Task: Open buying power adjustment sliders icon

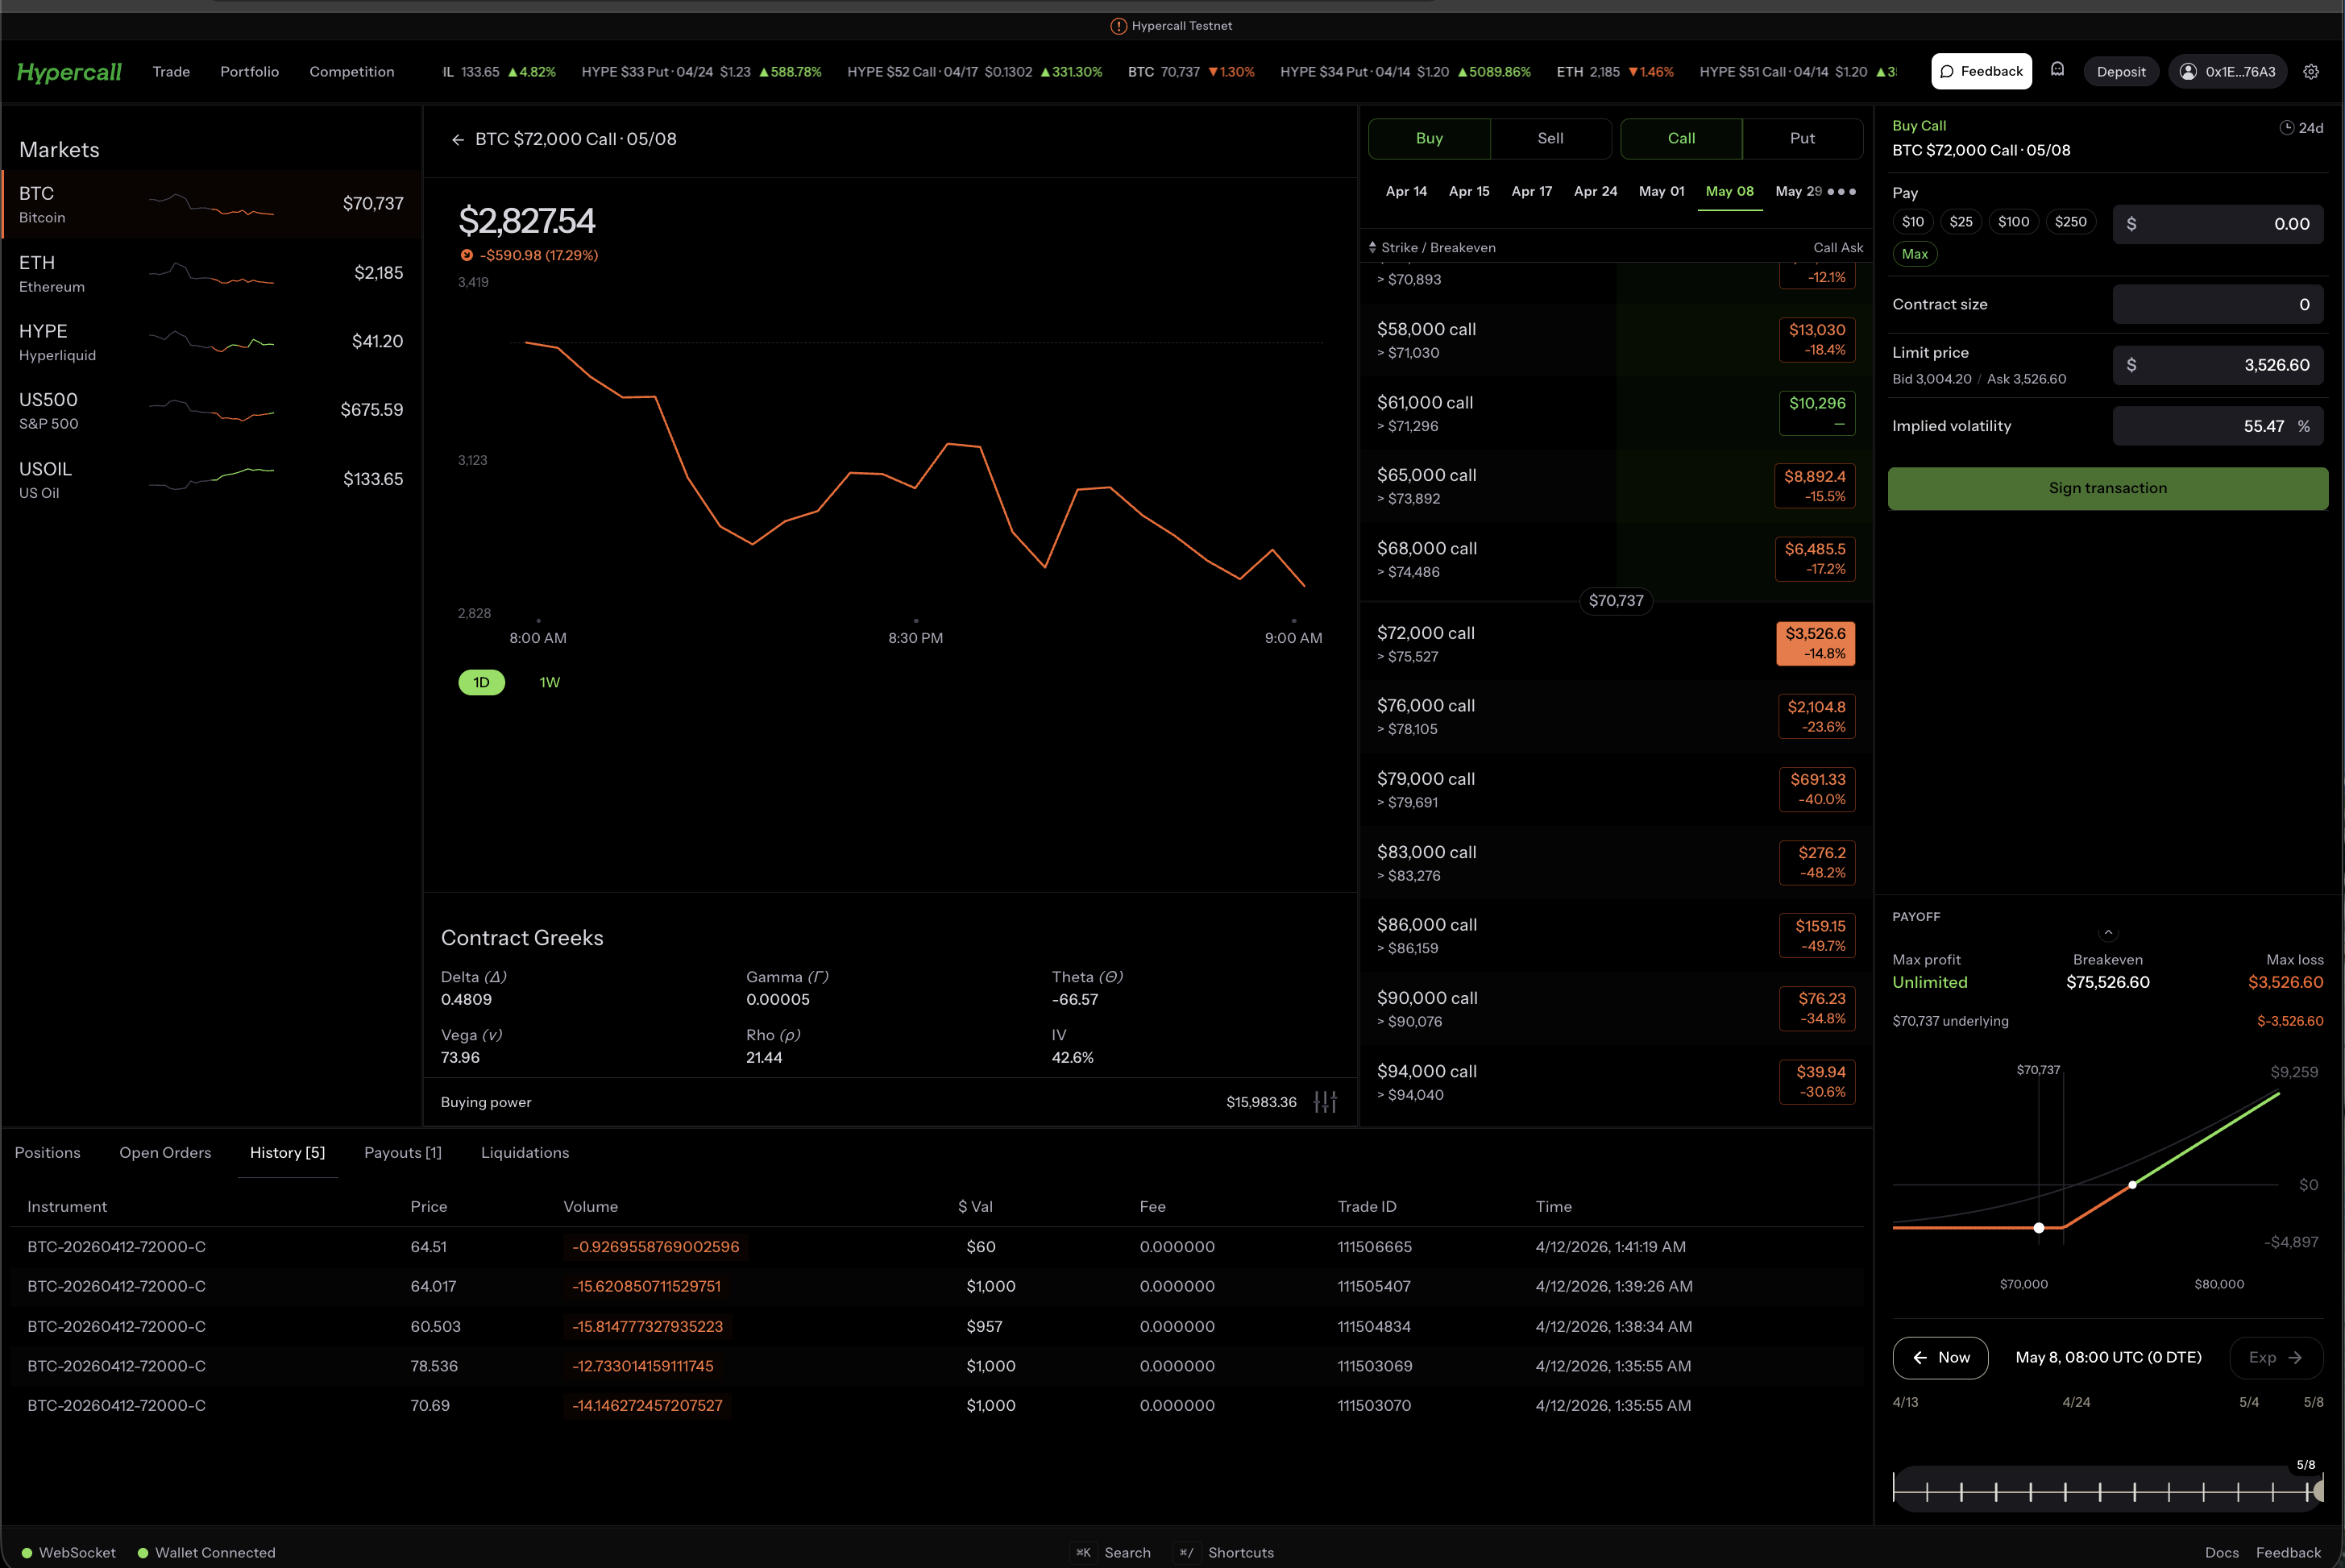Action: 1325,1102
